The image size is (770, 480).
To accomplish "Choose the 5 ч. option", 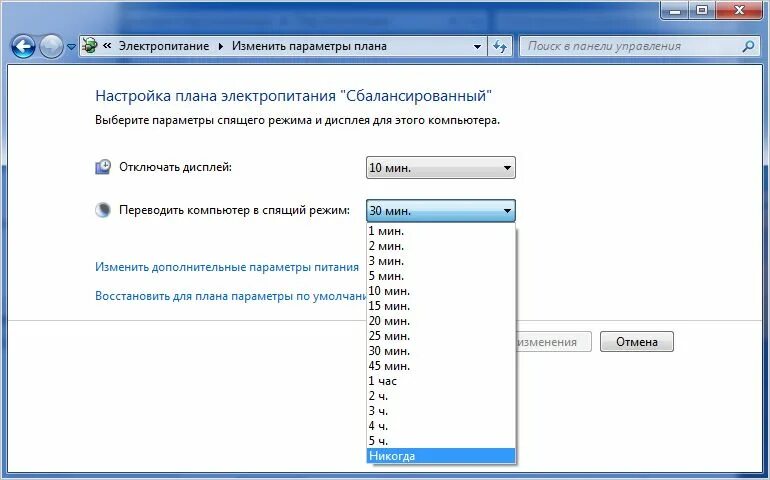I will click(x=441, y=441).
